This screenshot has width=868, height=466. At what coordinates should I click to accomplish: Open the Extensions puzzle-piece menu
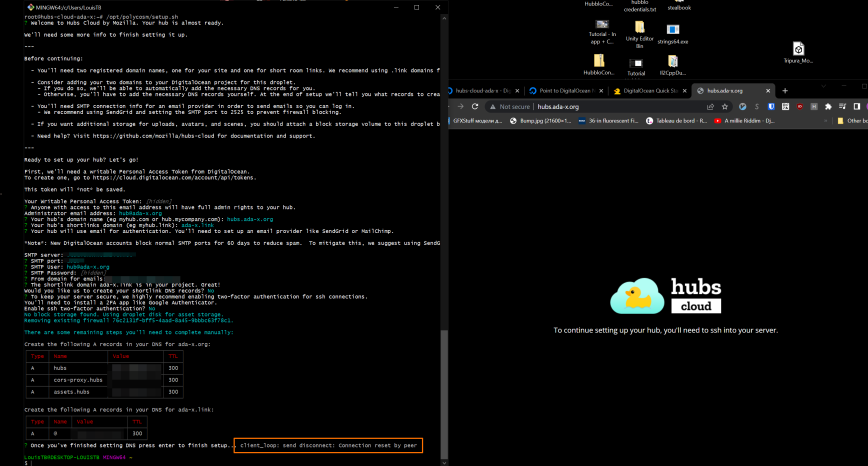pos(828,106)
